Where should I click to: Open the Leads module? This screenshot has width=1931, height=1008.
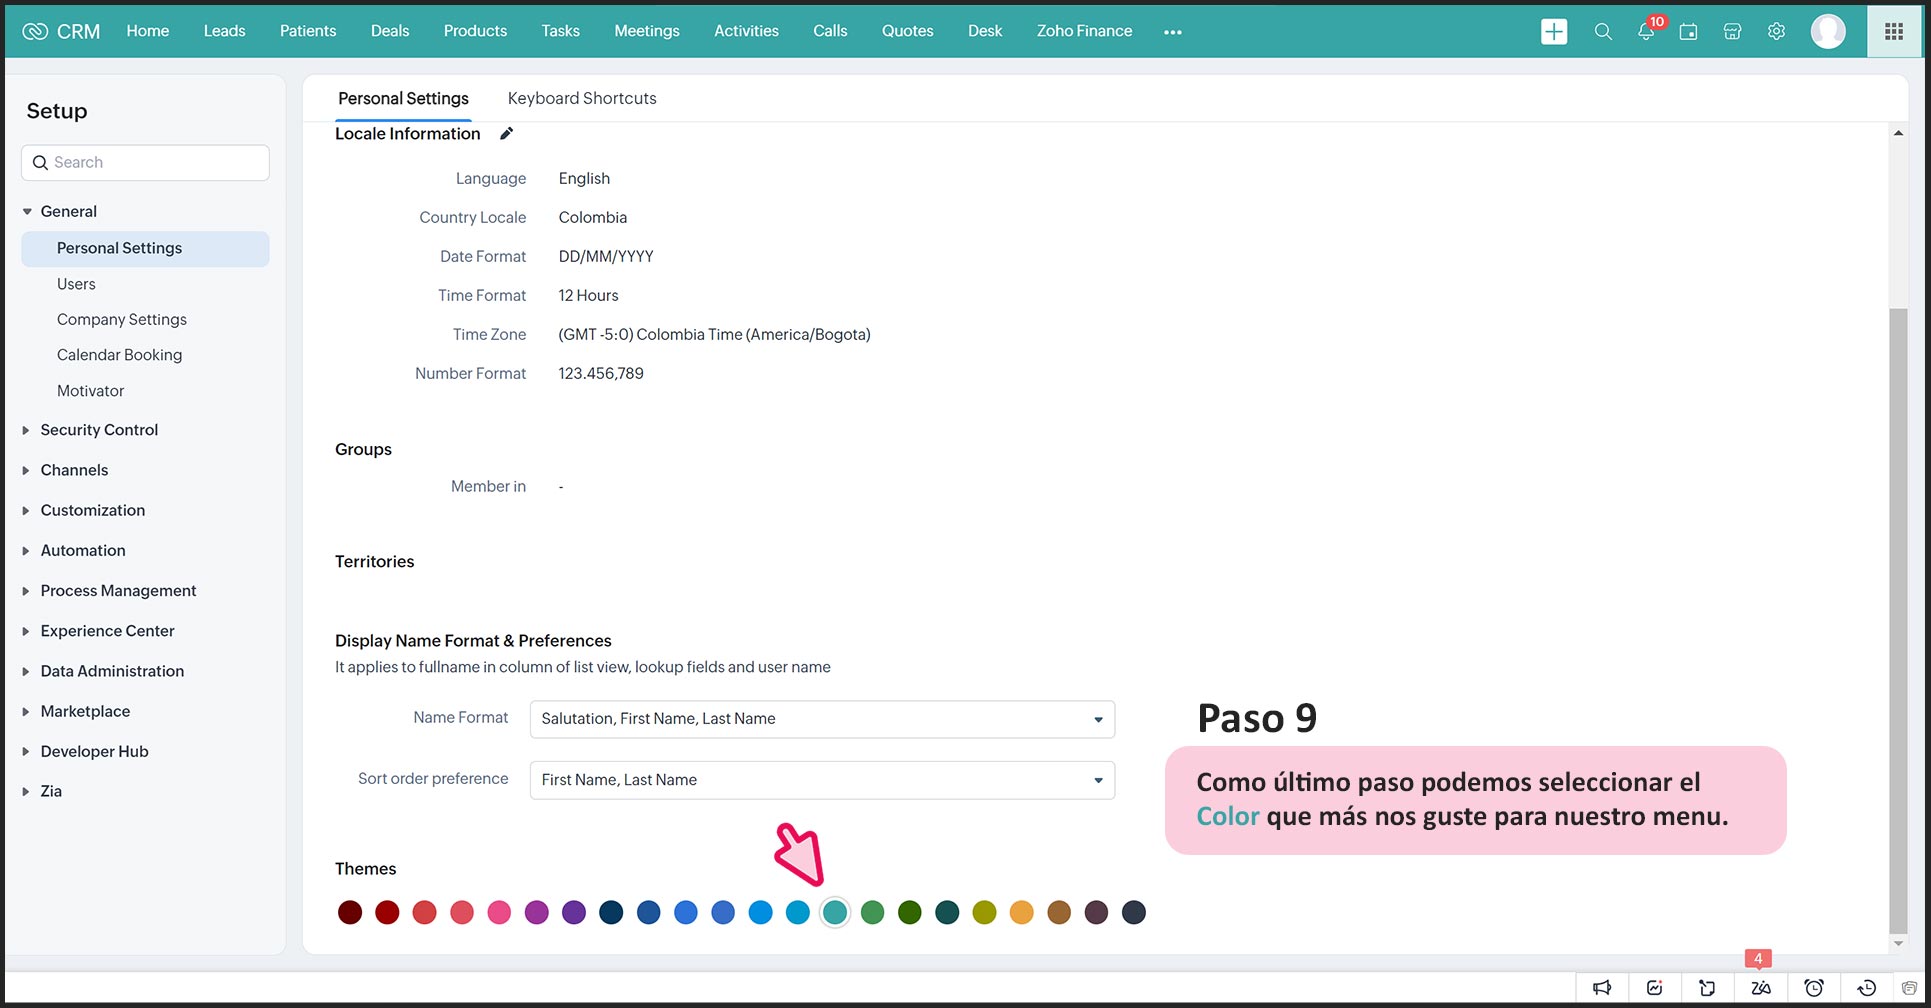(x=224, y=31)
